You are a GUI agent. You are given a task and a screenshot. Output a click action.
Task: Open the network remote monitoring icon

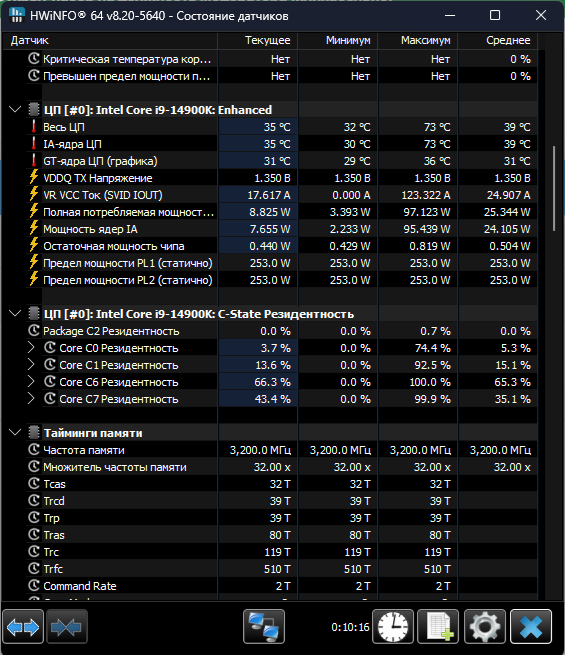[x=264, y=627]
